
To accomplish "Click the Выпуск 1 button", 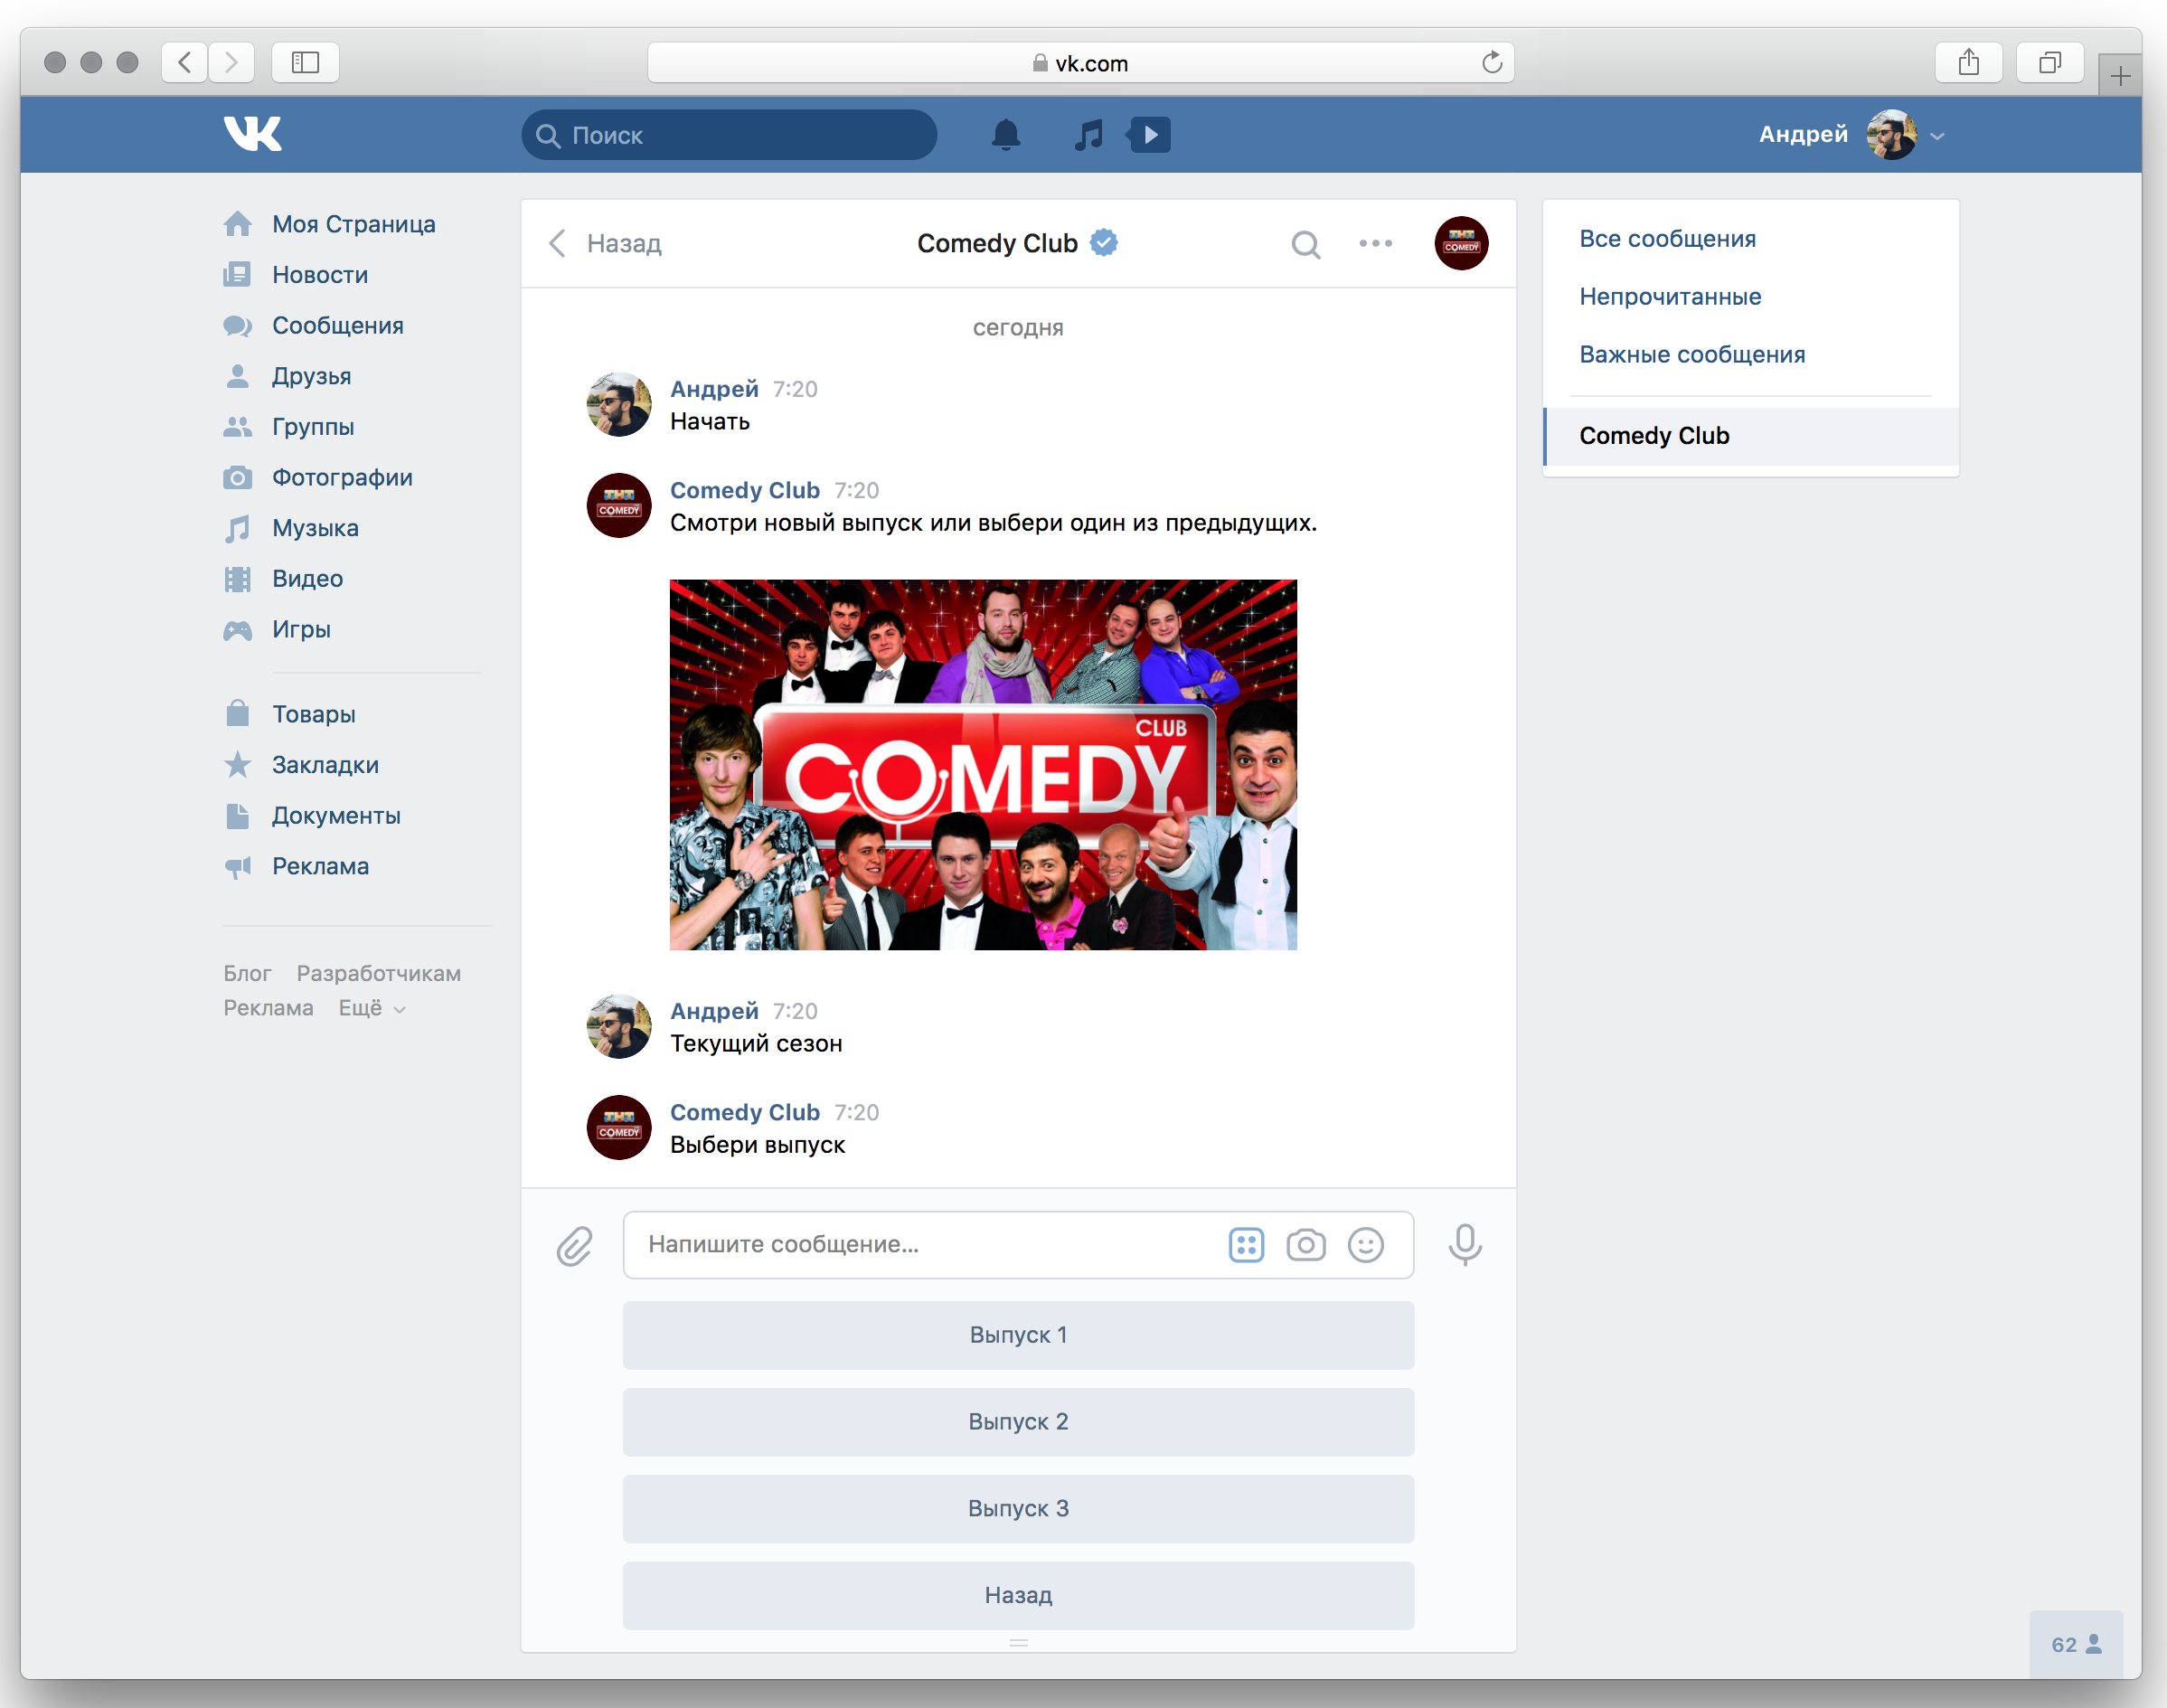I will coord(1020,1334).
